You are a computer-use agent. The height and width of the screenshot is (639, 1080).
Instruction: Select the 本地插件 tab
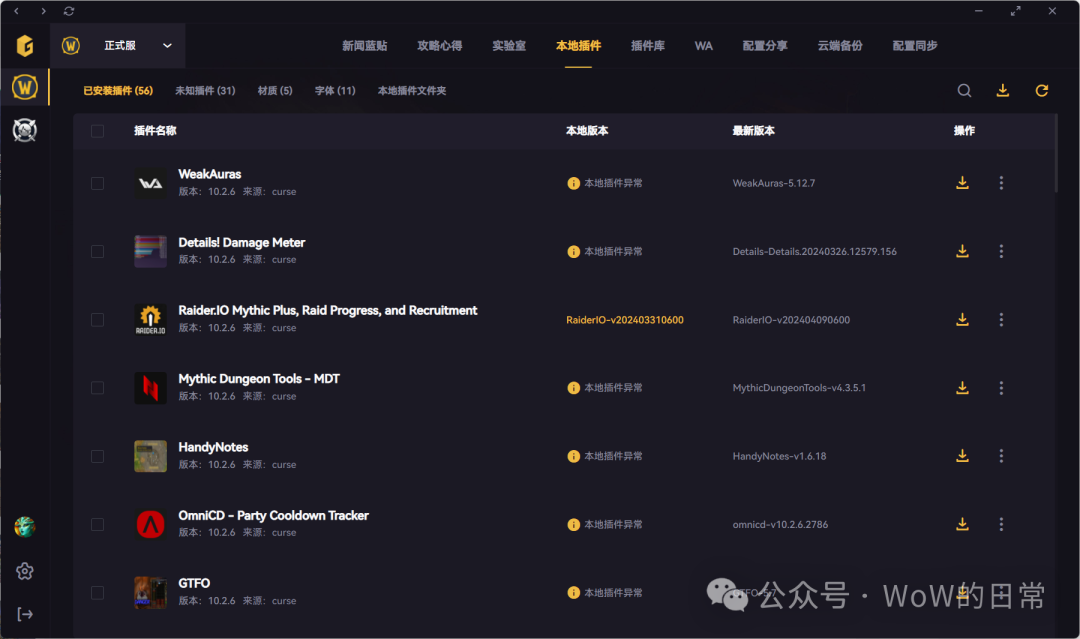point(579,45)
